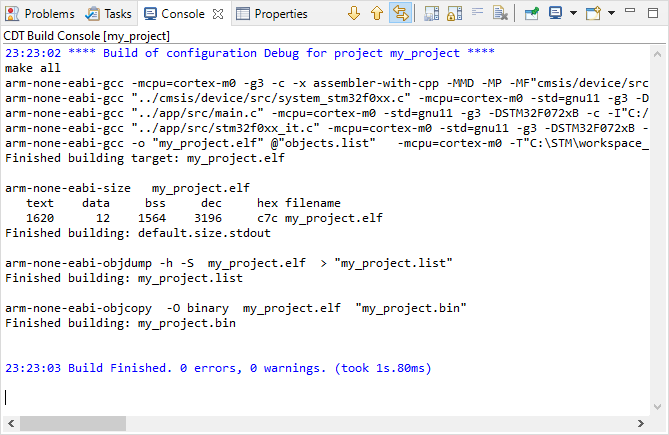Click the 'make all' line
669x435 pixels.
click(x=33, y=68)
